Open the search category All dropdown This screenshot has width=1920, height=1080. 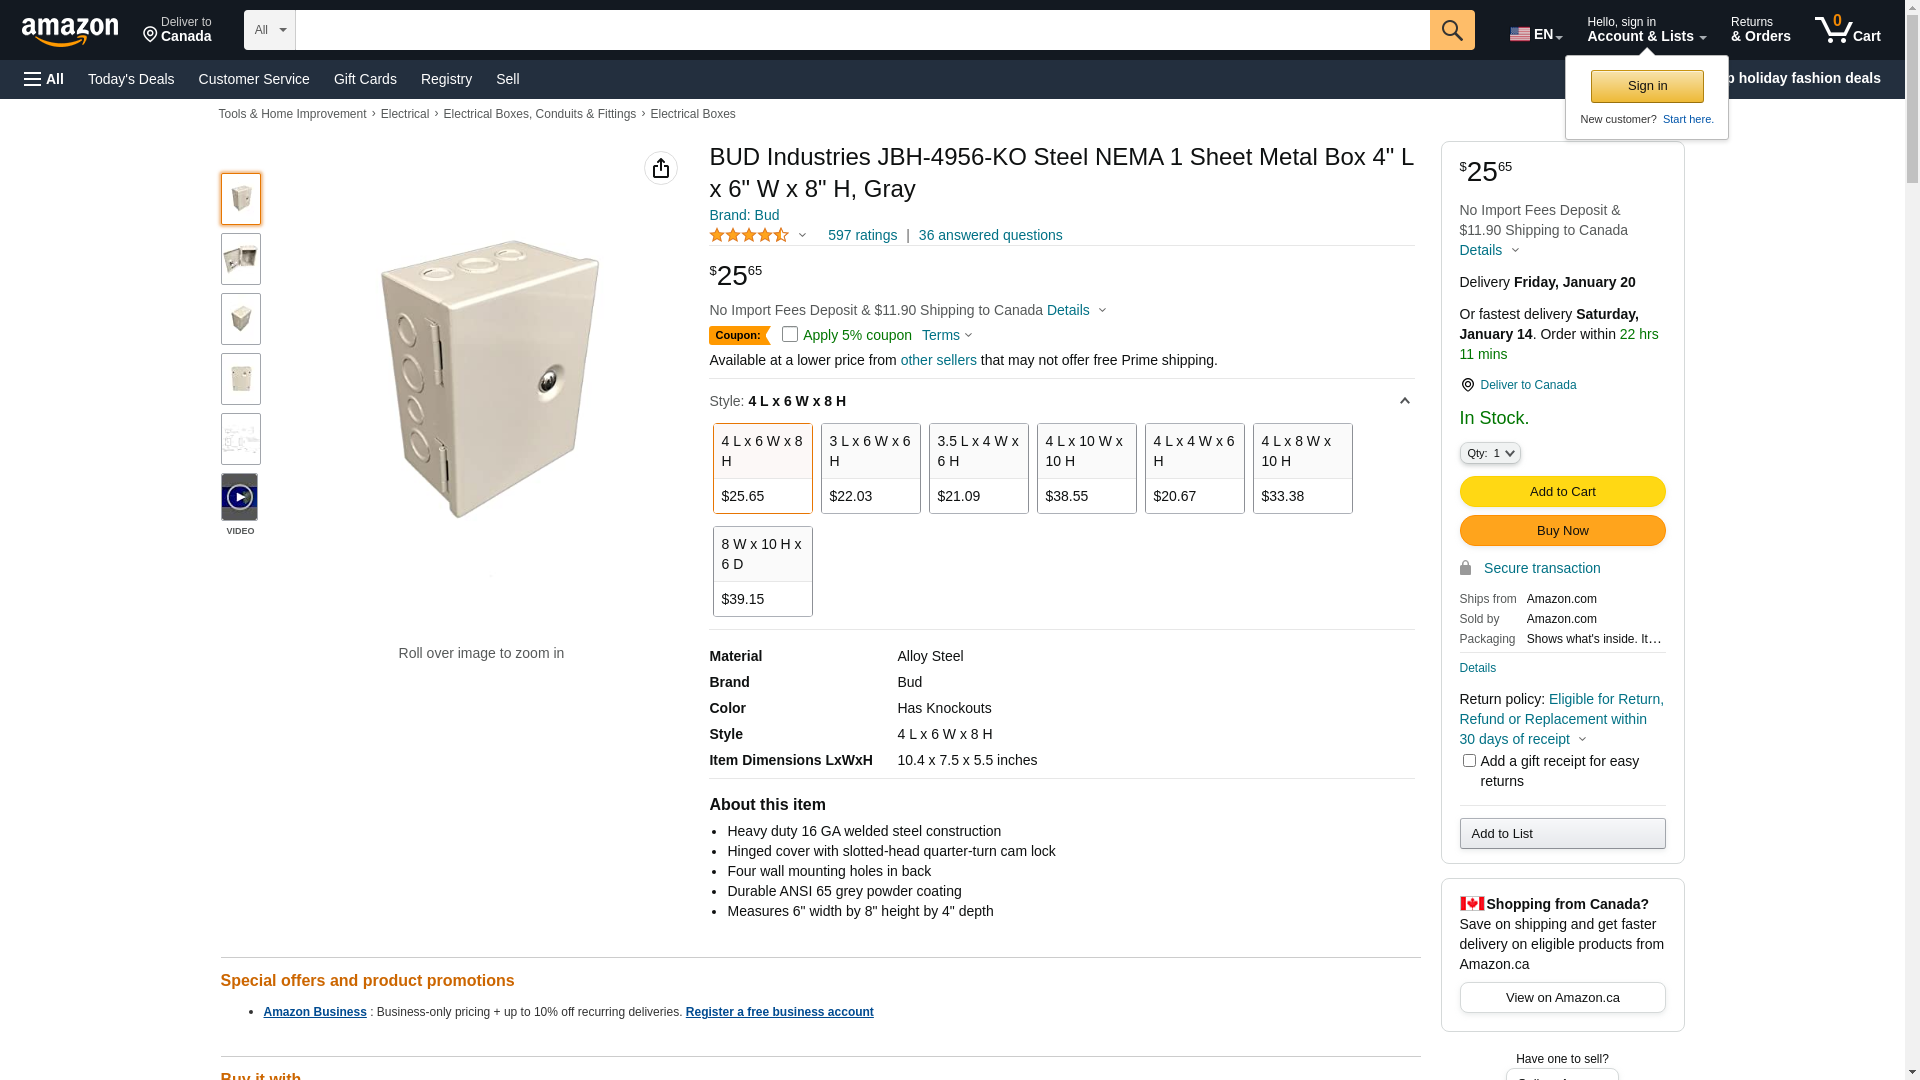coord(269,30)
